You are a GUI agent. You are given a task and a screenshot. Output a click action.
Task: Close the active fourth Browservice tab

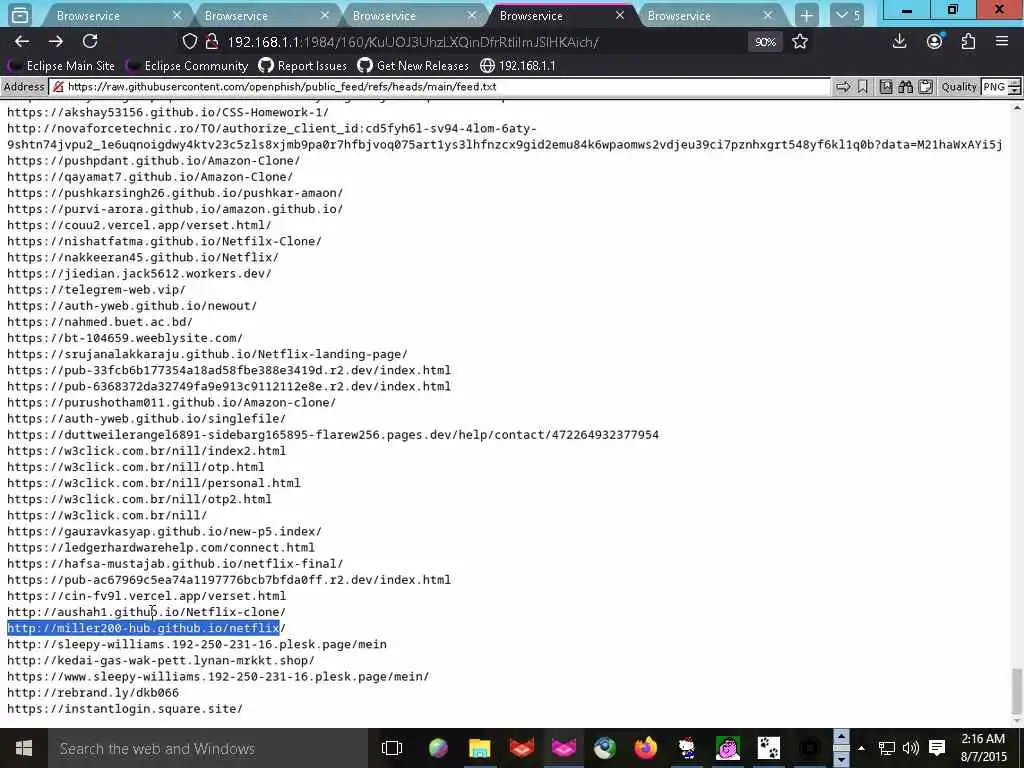coord(620,15)
